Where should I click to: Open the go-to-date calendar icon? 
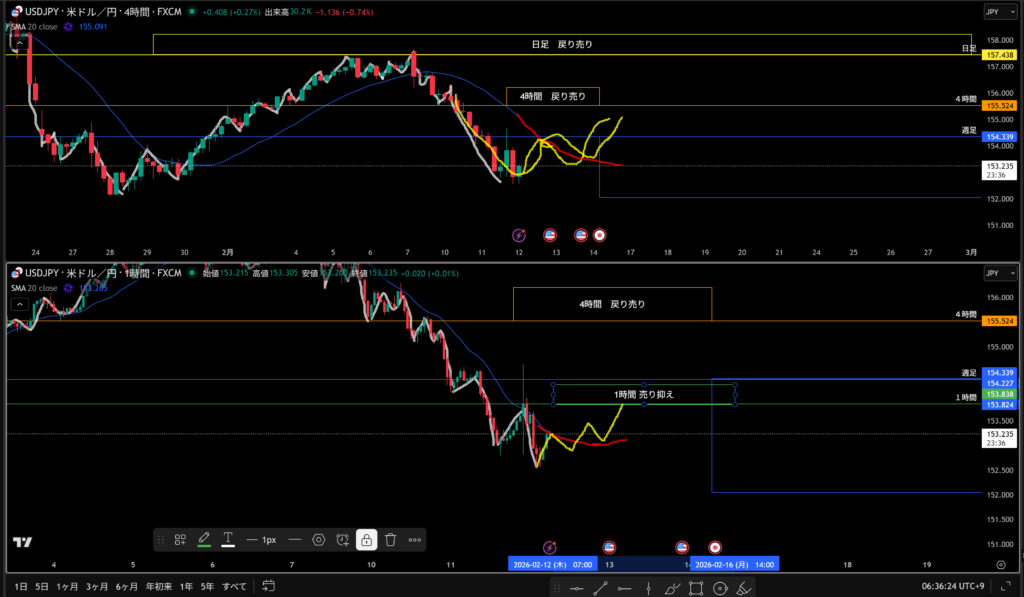[268, 586]
